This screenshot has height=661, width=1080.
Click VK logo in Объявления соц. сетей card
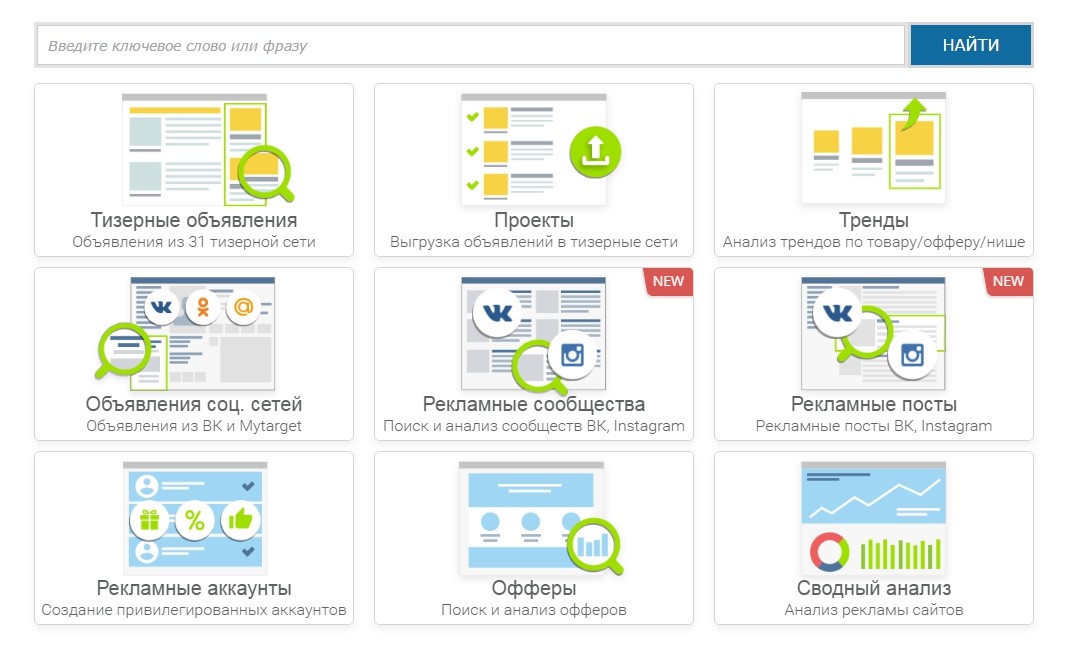coord(161,306)
